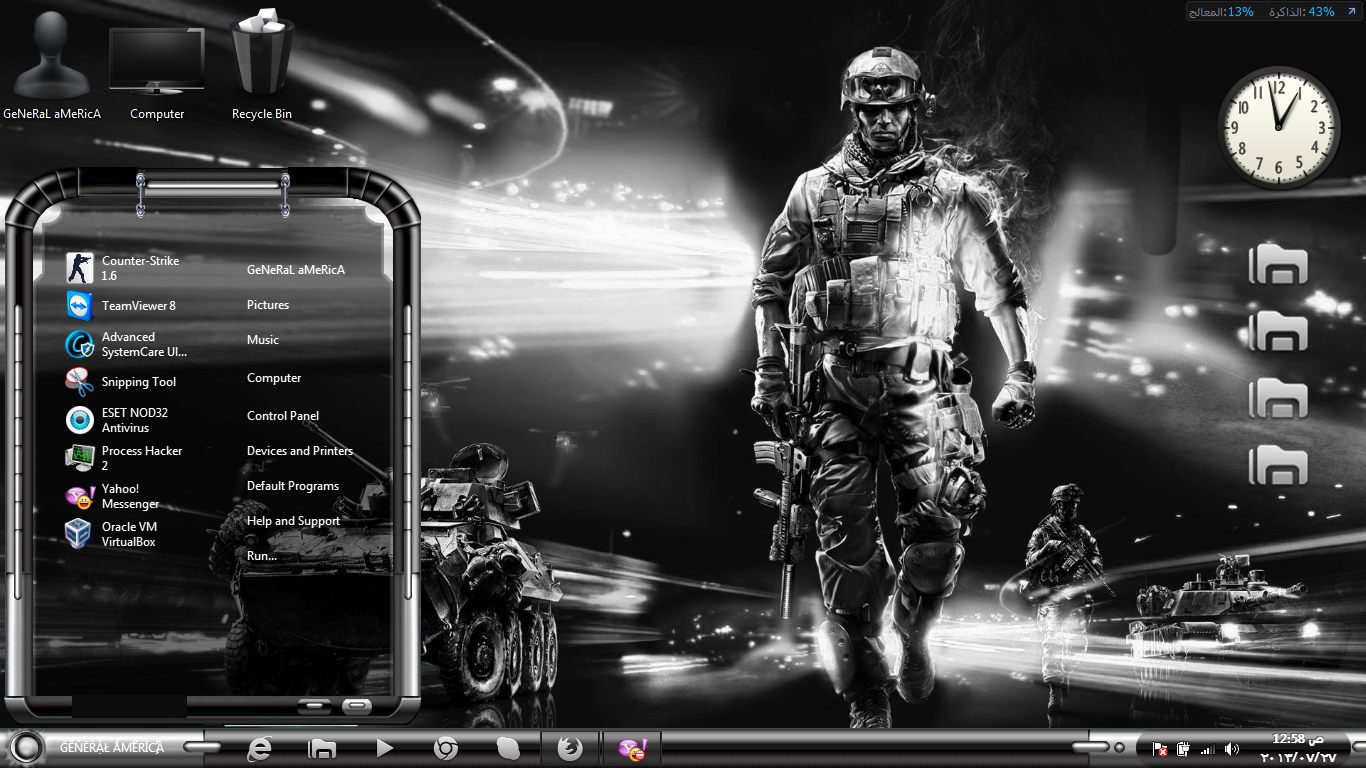The width and height of the screenshot is (1366, 768).
Task: Open Pictures in the Start menu
Action: (x=268, y=305)
